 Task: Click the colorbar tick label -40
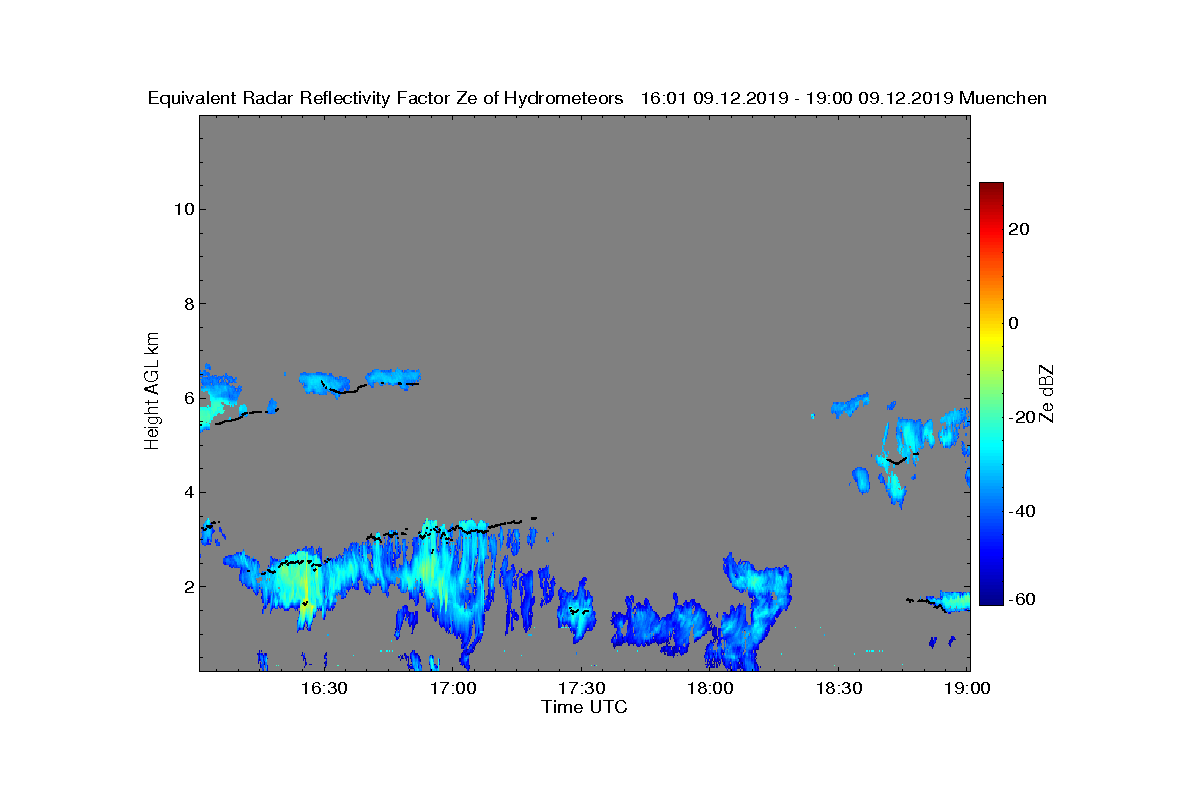1020,512
